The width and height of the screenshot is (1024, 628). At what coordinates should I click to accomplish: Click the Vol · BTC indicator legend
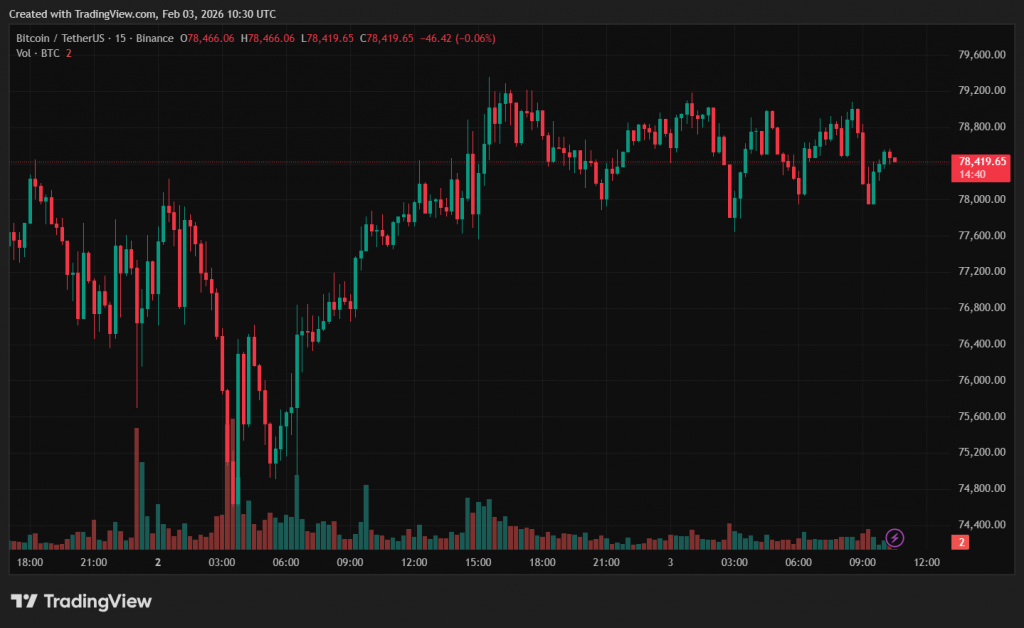click(x=37, y=53)
